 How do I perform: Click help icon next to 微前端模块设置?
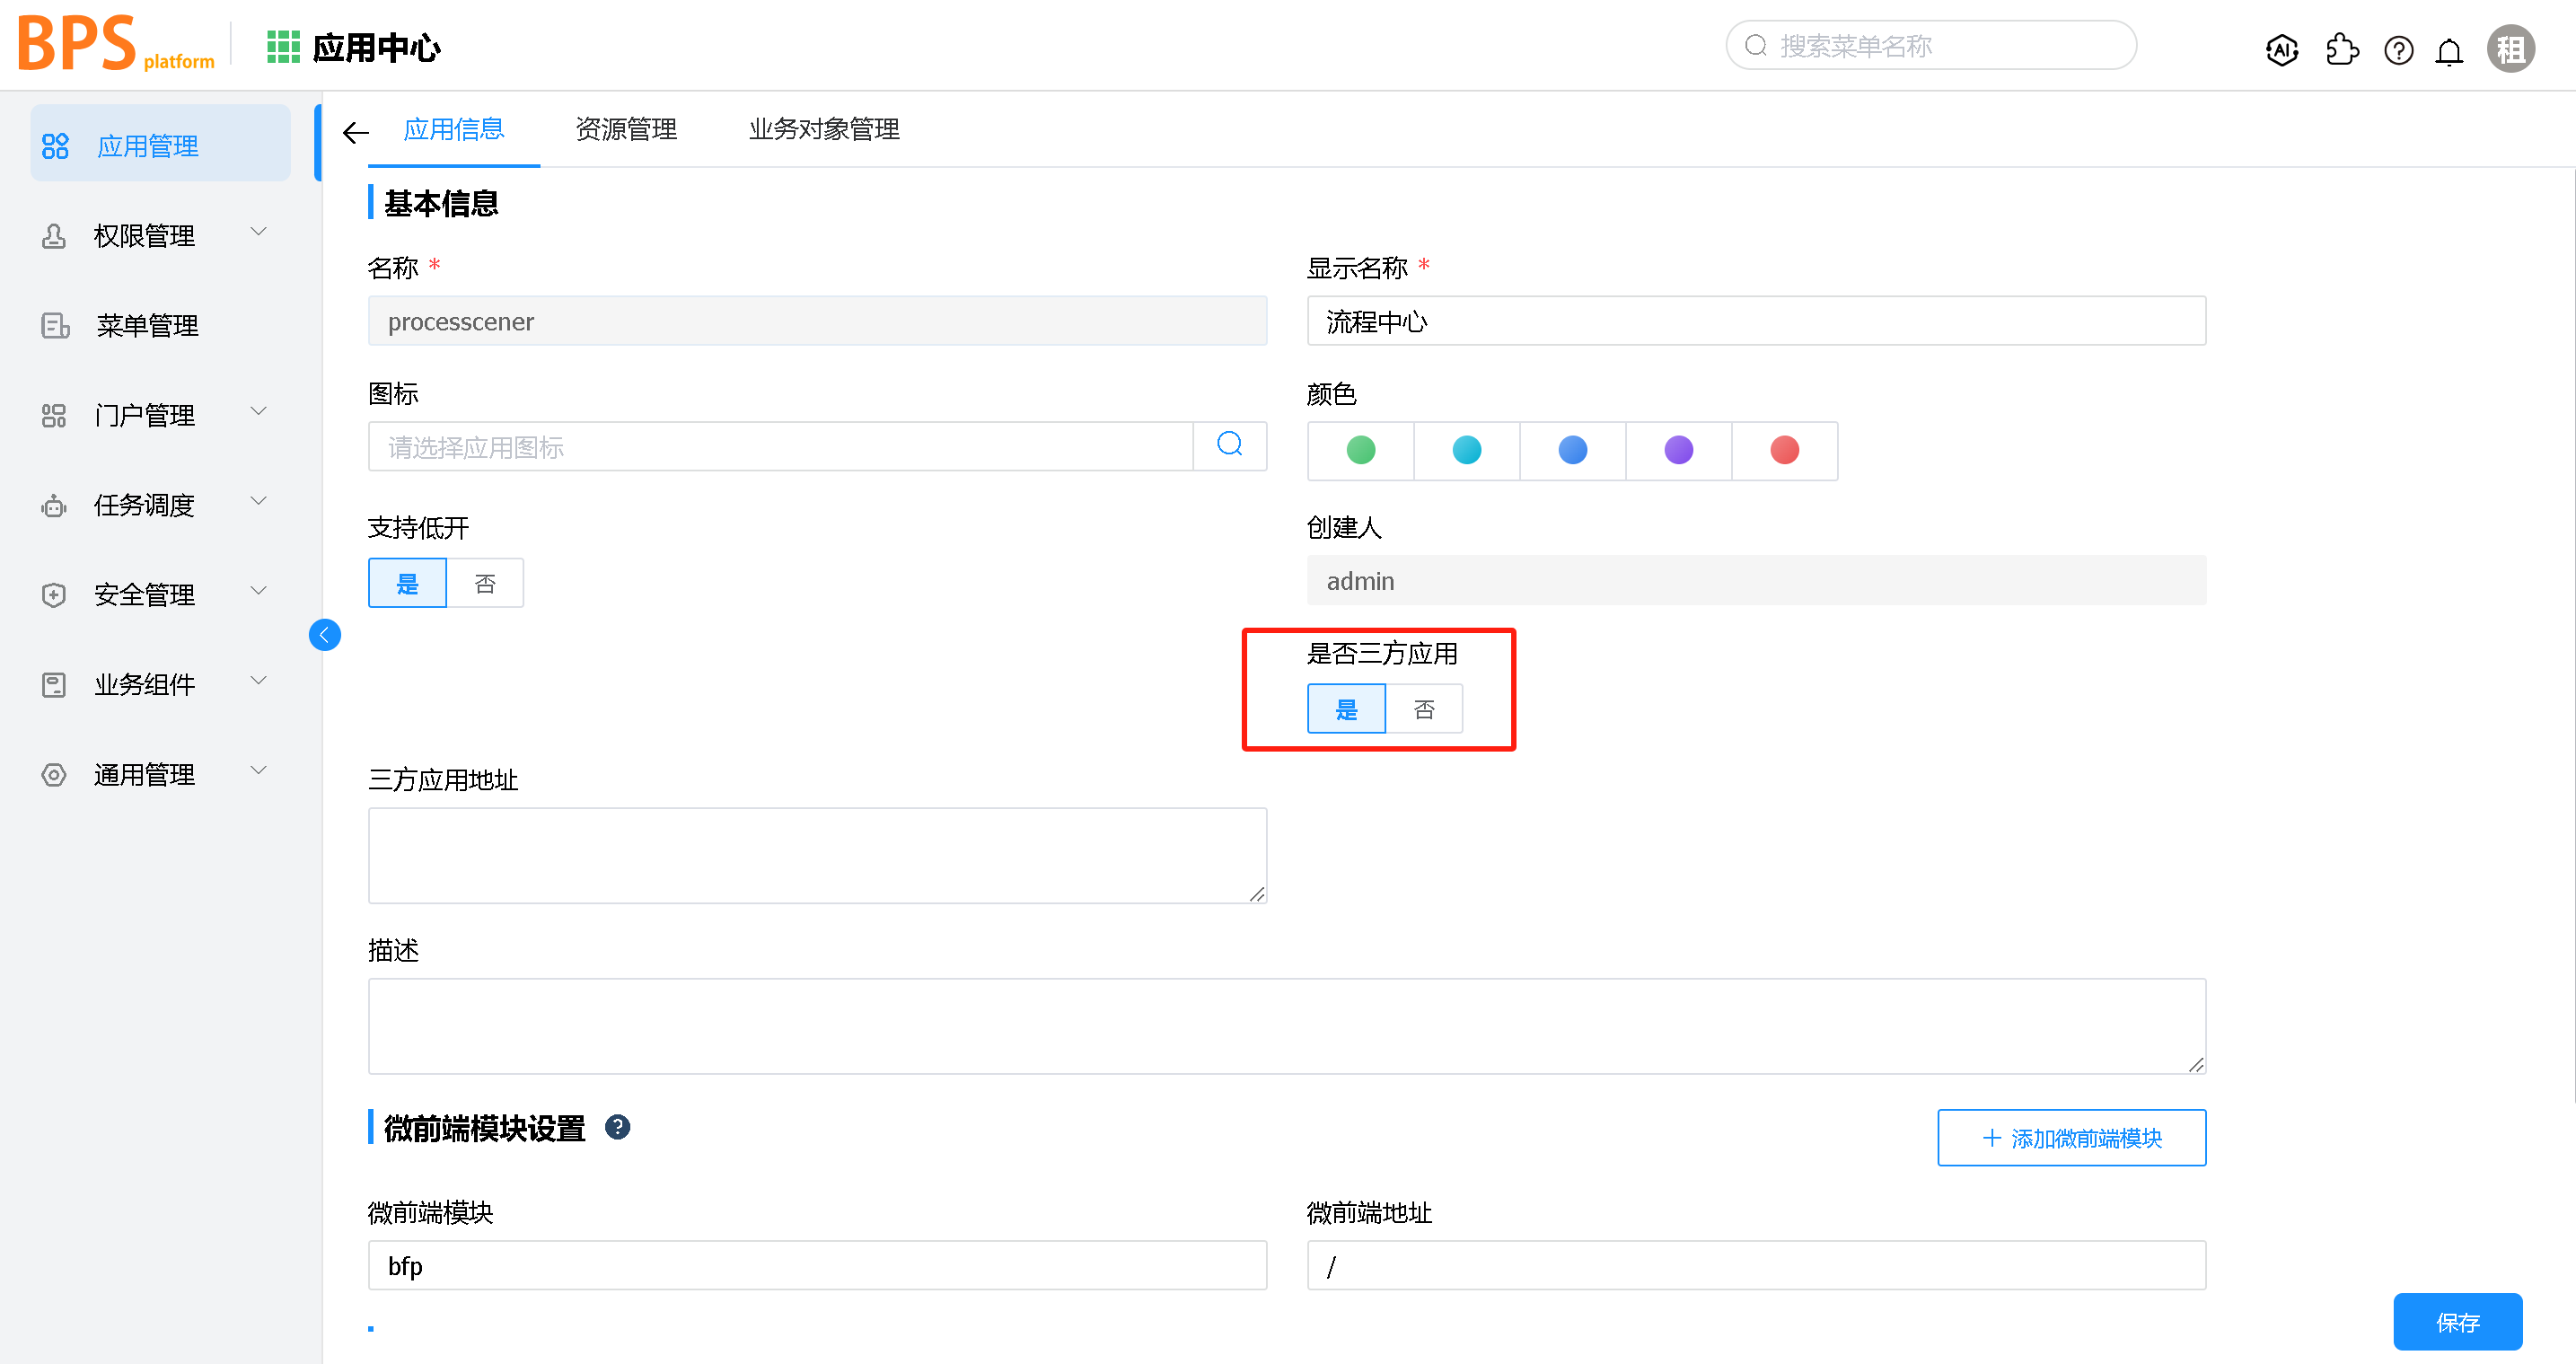(x=618, y=1128)
